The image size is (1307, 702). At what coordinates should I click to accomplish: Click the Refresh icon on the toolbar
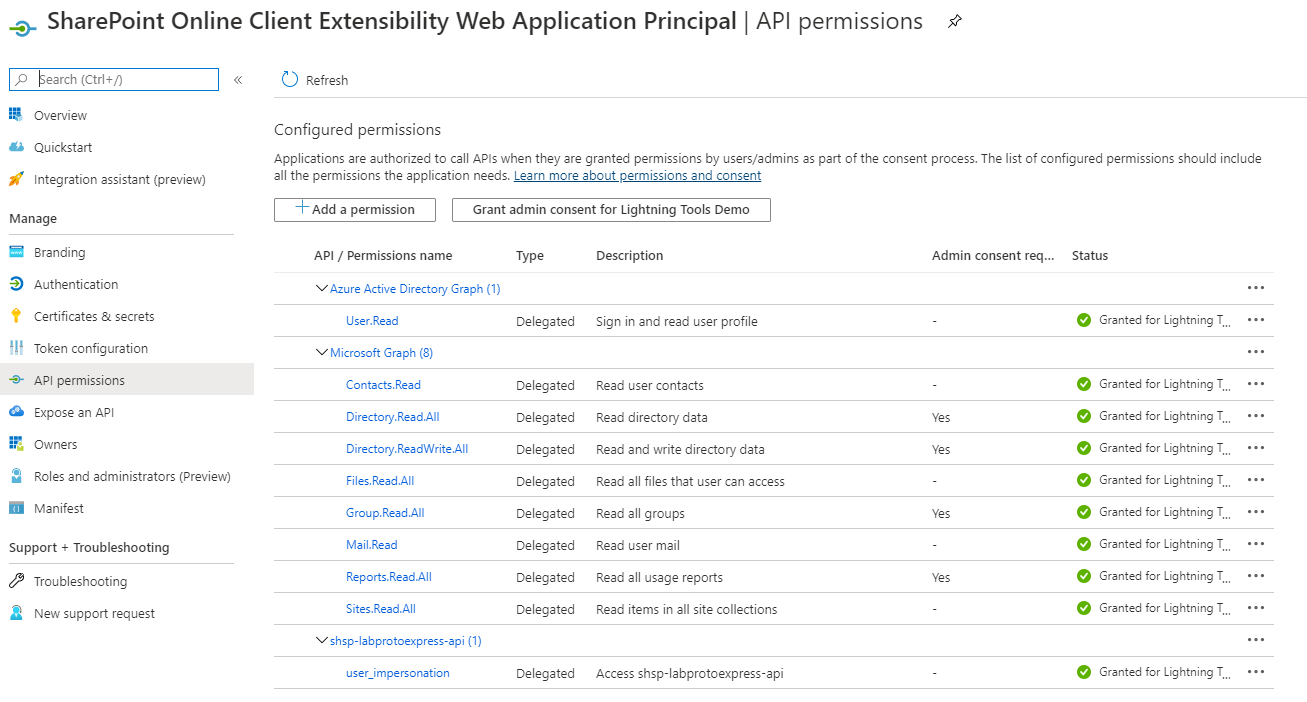point(290,79)
